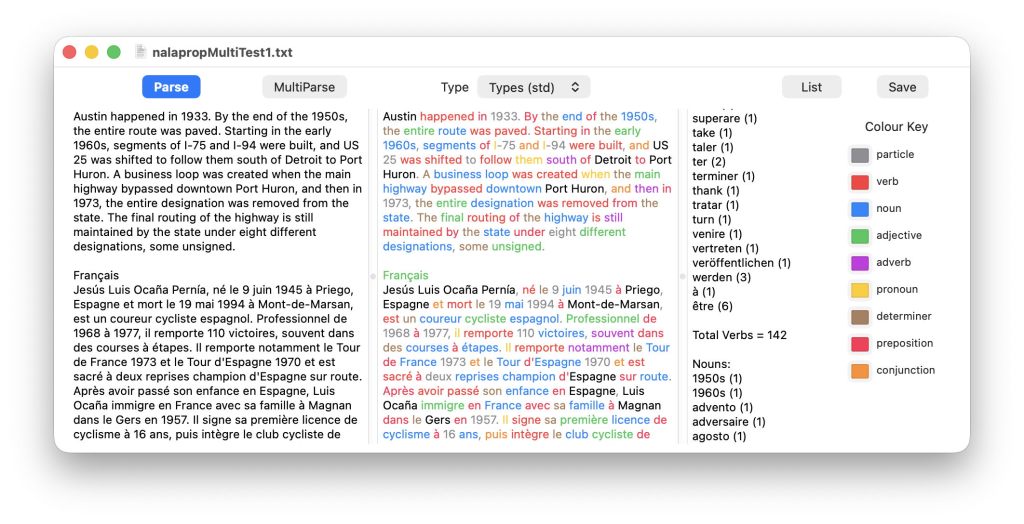Screen dimensions: 1024x524
Task: Click the orange conjunction colour swatch
Action: [x=859, y=371]
